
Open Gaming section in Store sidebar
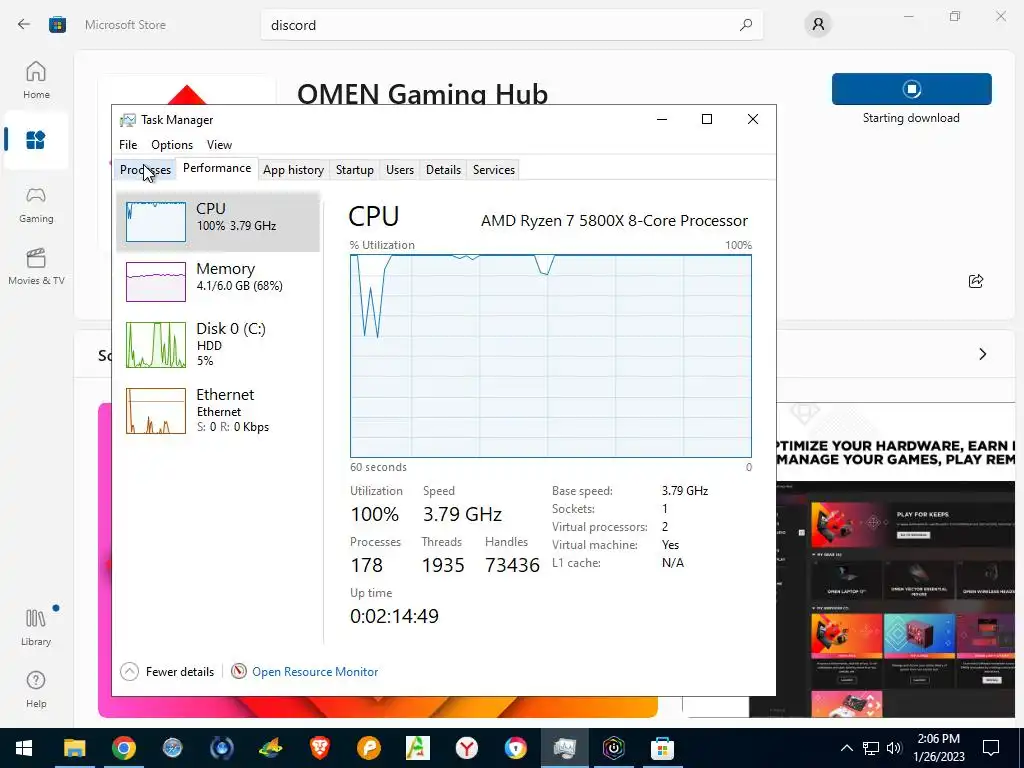pyautogui.click(x=36, y=205)
